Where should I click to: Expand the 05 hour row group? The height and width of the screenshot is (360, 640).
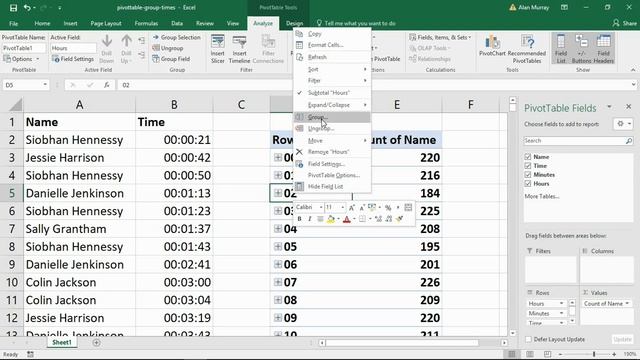tap(278, 247)
